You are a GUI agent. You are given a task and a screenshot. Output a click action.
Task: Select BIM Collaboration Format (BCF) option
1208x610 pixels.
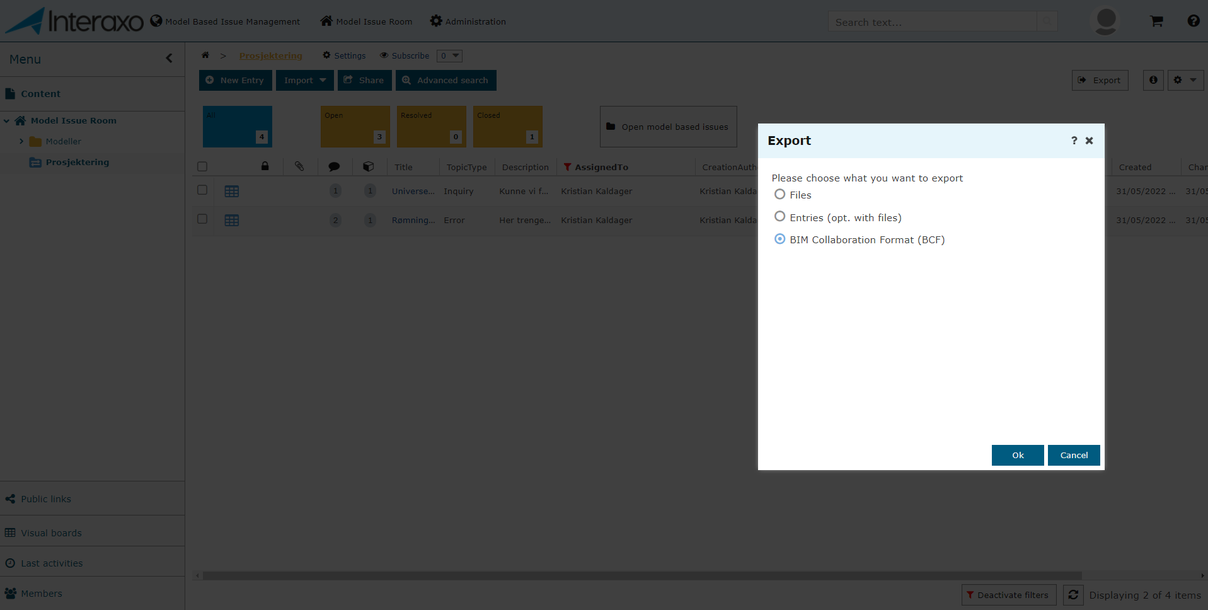780,240
